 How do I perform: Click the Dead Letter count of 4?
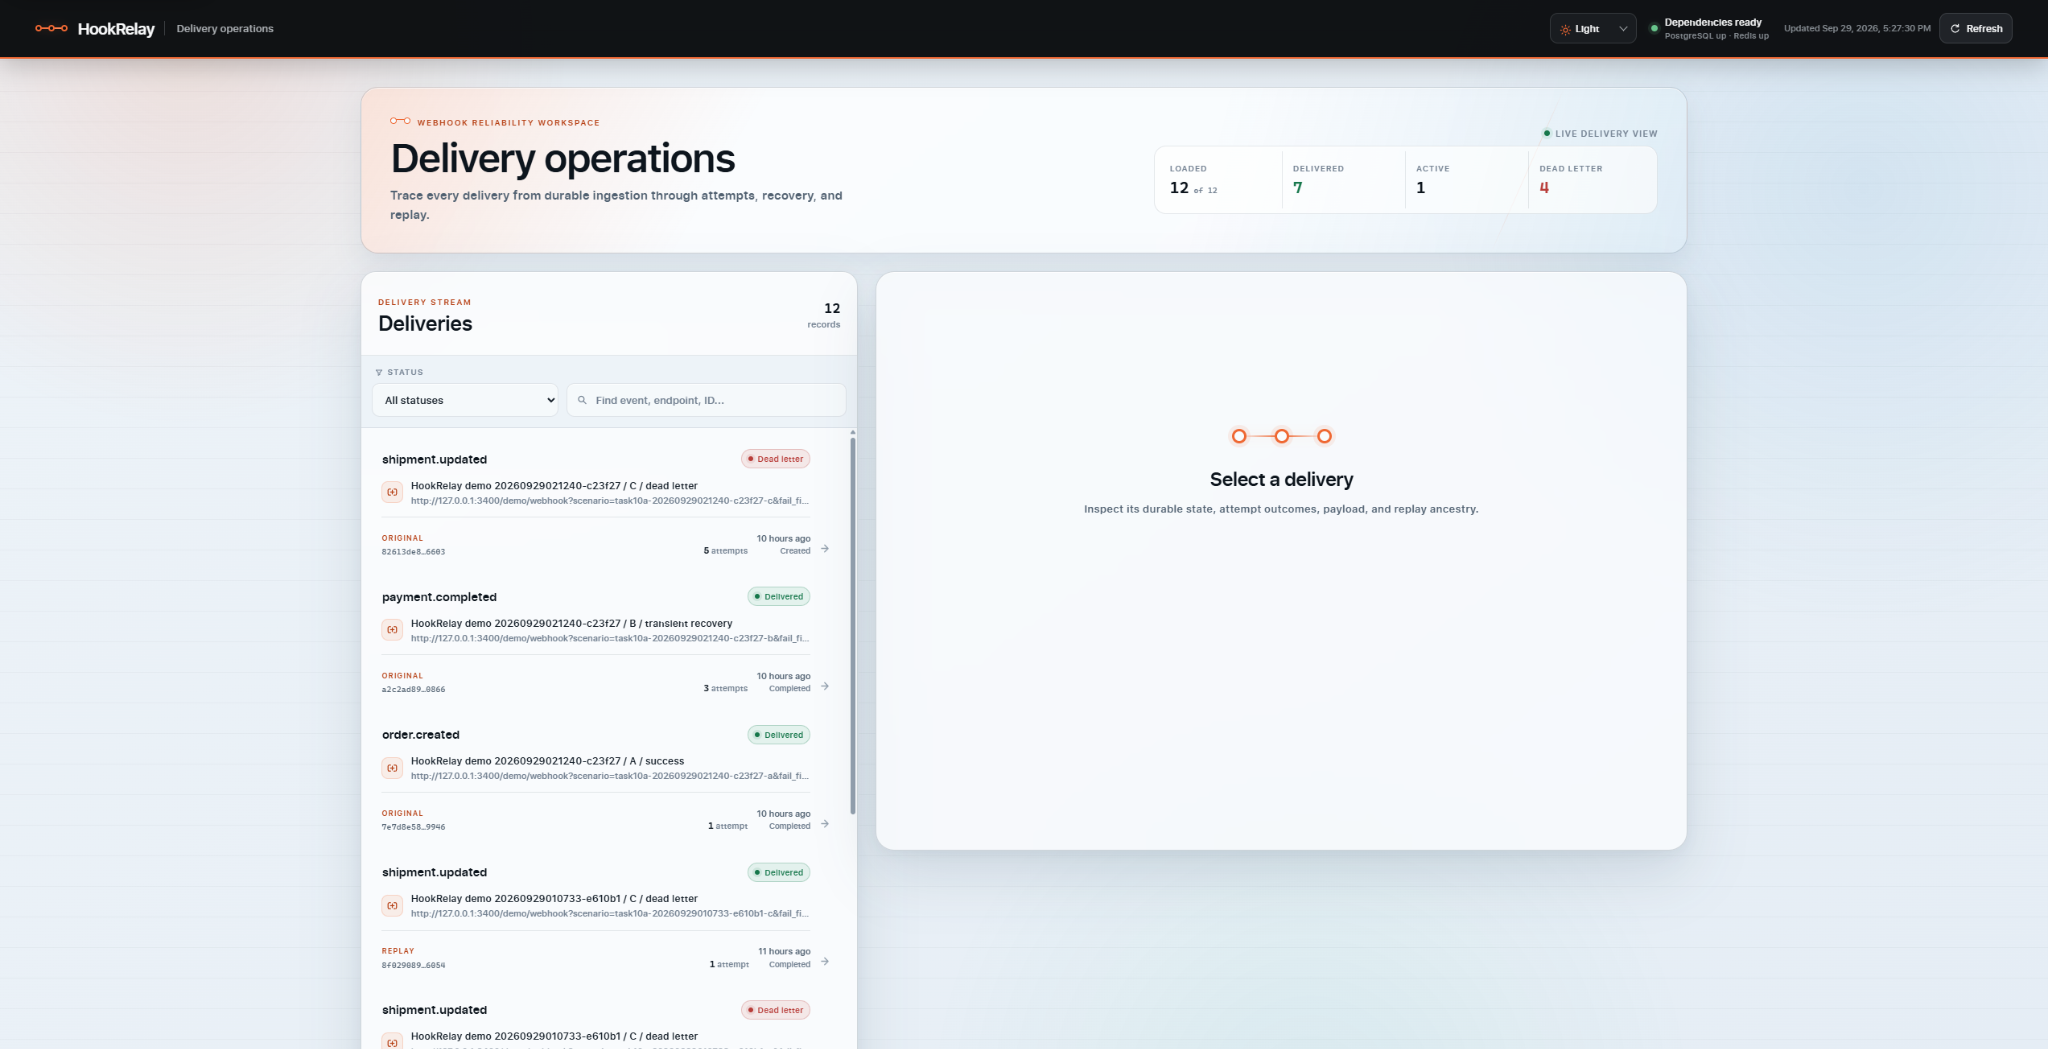pos(1544,188)
